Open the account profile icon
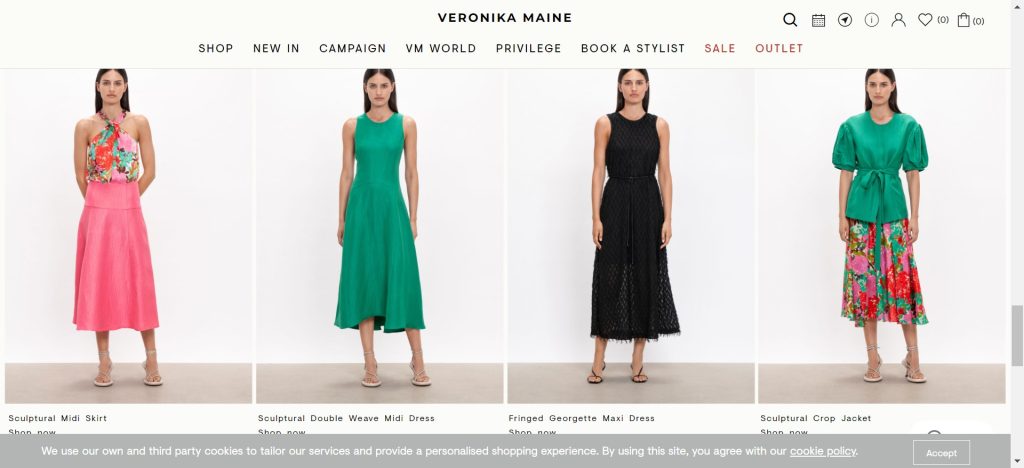The height and width of the screenshot is (468, 1024). point(899,20)
